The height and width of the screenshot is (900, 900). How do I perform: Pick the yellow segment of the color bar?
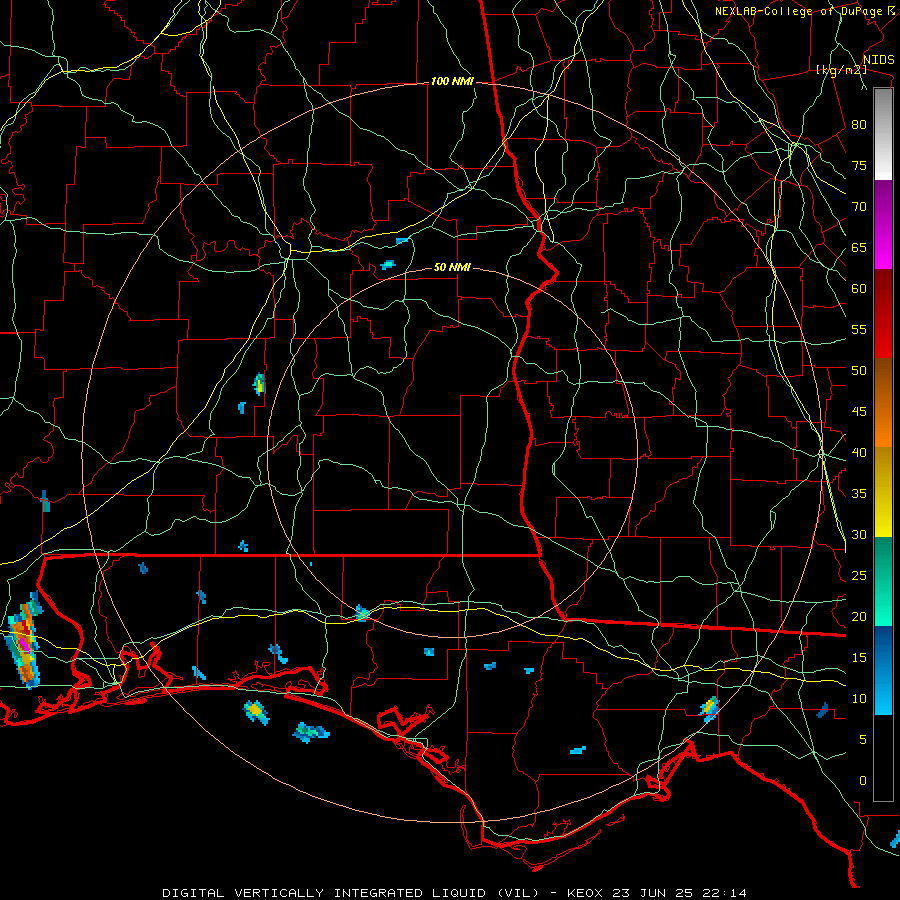click(883, 492)
